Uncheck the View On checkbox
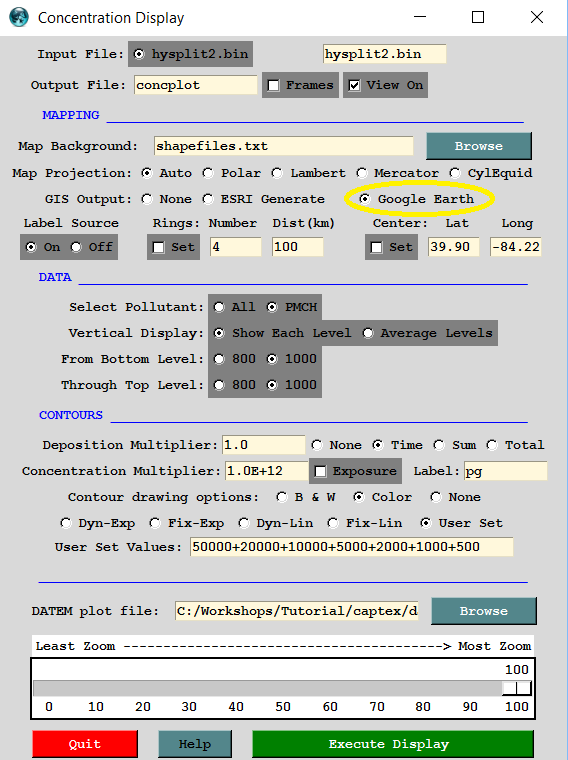Image resolution: width=568 pixels, height=760 pixels. [354, 85]
